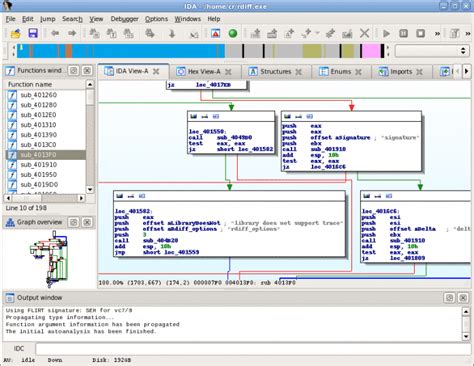Close the Imports tab
Viewport: 474px width, 366px height.
(x=420, y=72)
